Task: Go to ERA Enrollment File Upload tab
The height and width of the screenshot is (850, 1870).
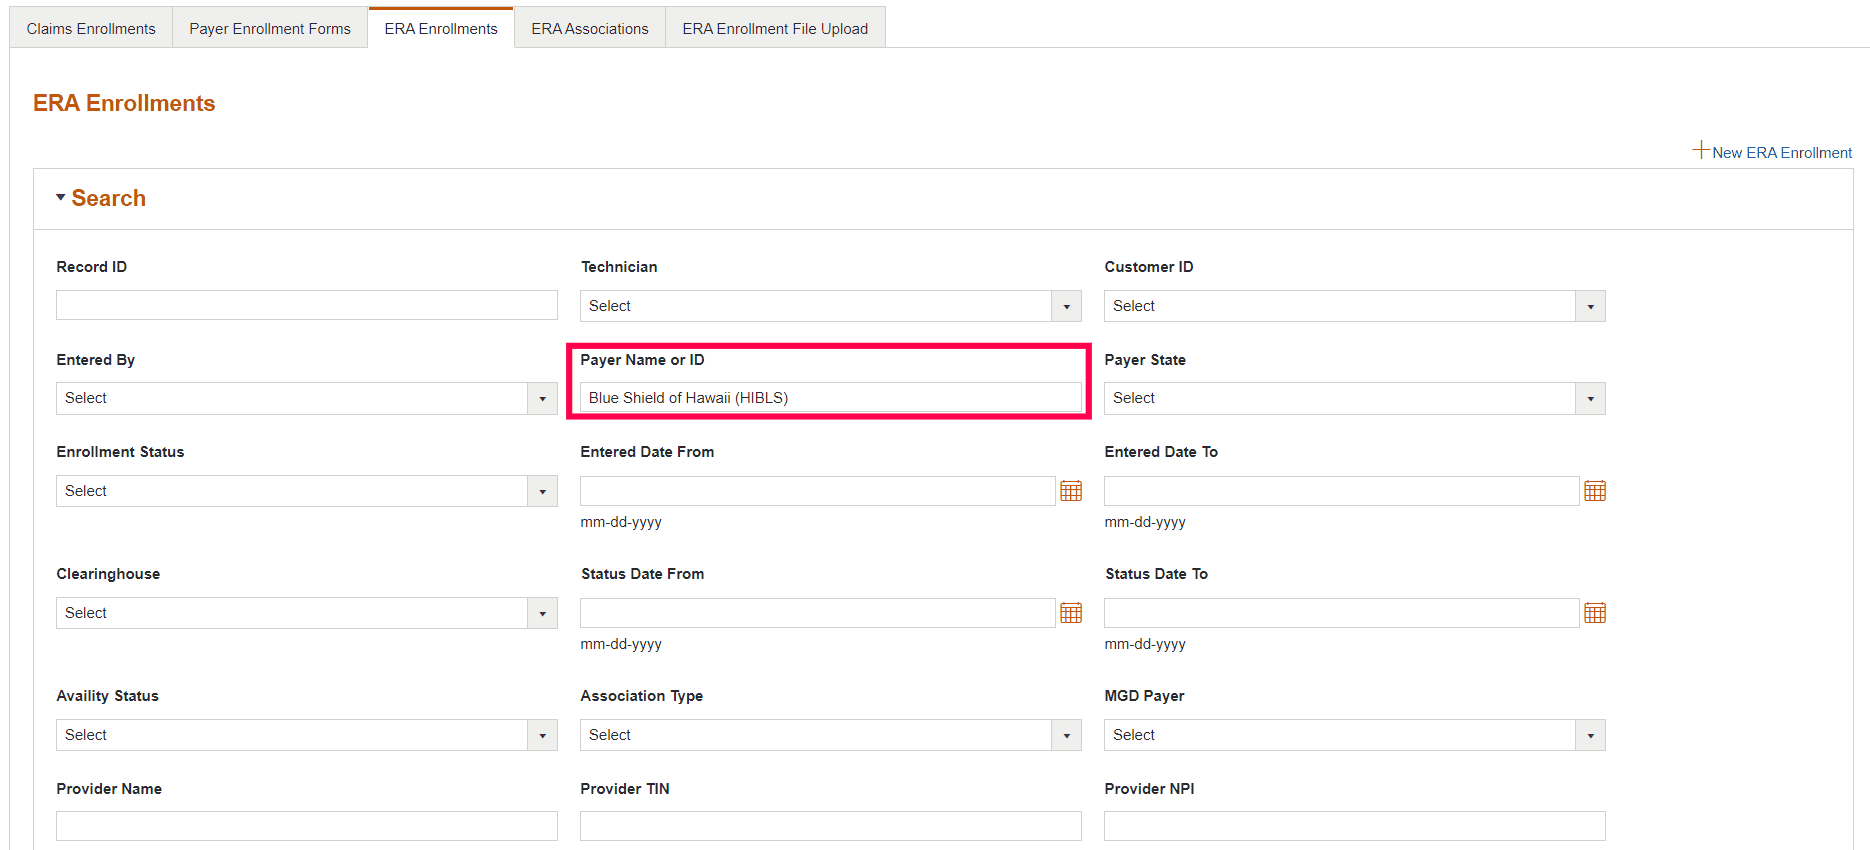Action: (x=775, y=29)
